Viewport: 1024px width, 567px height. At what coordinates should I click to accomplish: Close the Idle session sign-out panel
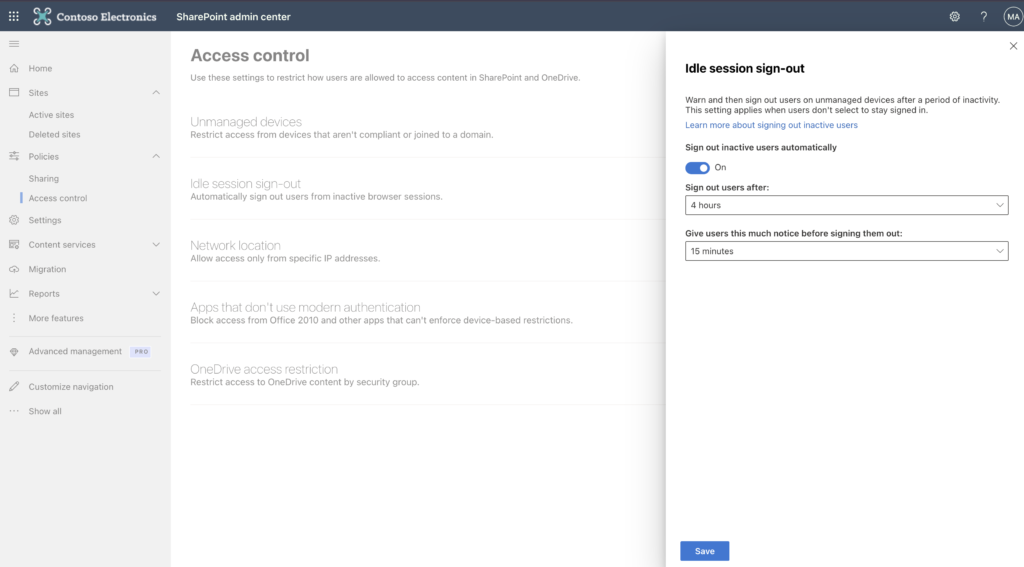pos(1013,46)
